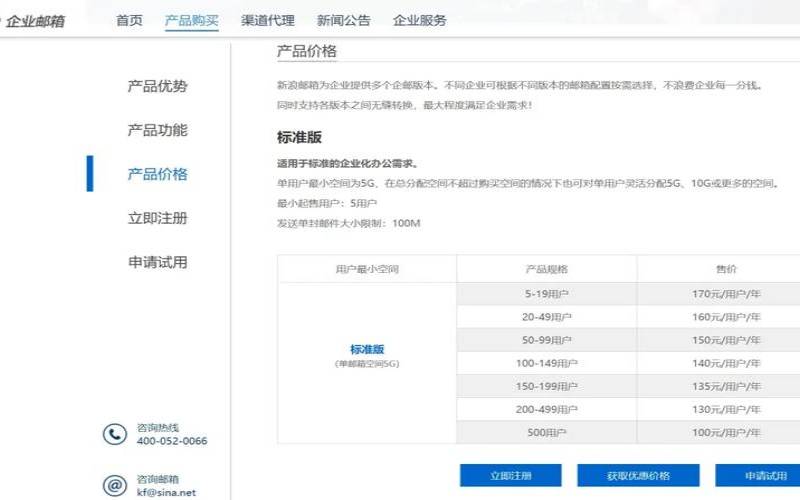Click the 150-199用户 table cell

(546, 386)
